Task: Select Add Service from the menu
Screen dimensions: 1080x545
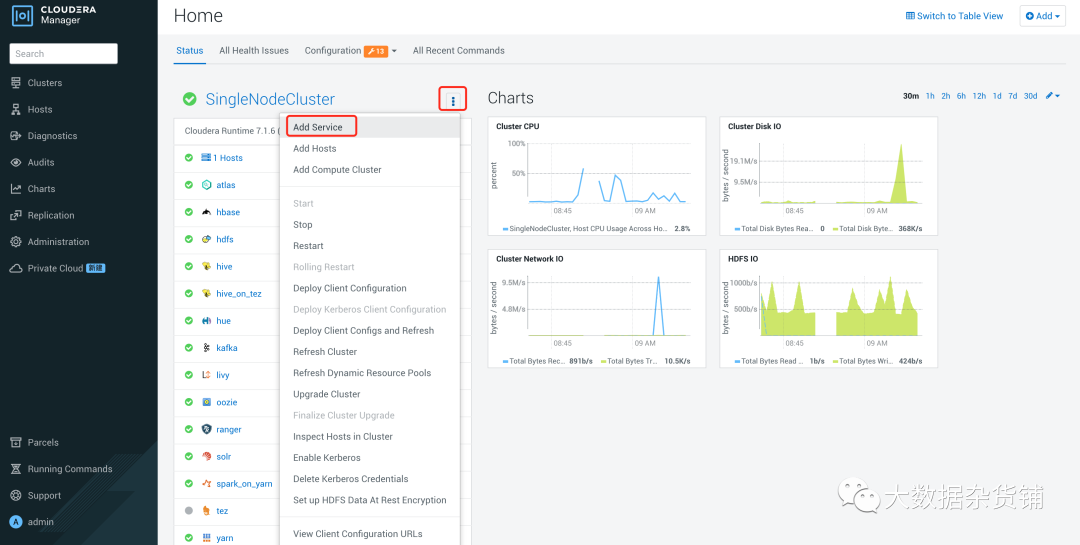Action: tap(318, 127)
